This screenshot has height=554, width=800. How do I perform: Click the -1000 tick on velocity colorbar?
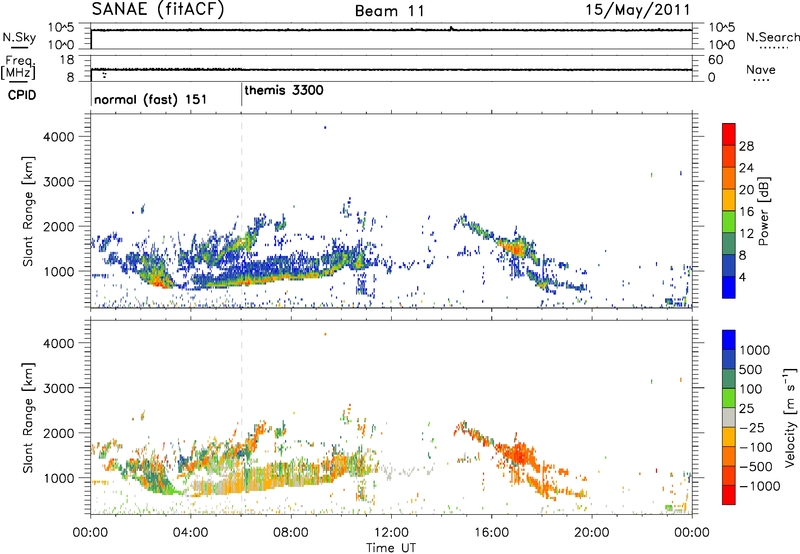pos(759,486)
